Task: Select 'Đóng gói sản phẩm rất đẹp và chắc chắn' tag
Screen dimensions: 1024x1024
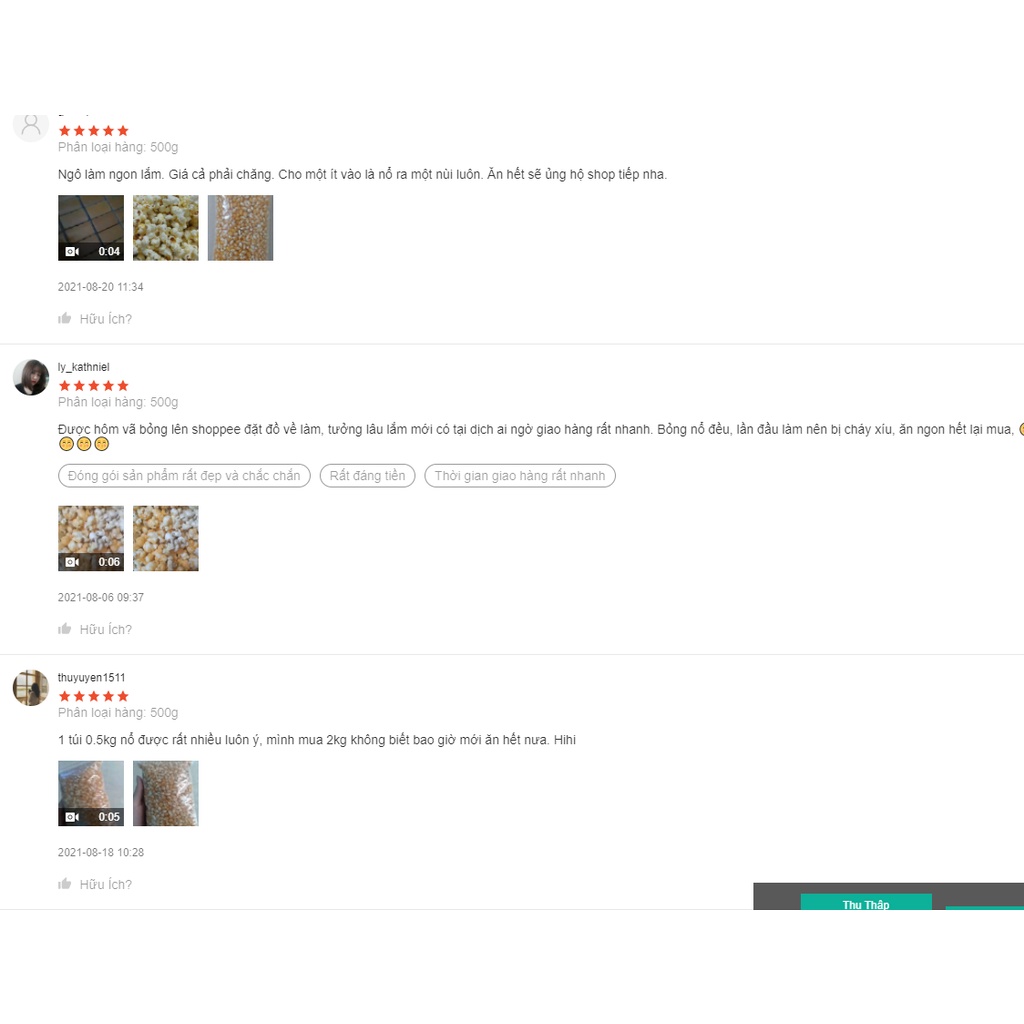Action: pos(184,475)
